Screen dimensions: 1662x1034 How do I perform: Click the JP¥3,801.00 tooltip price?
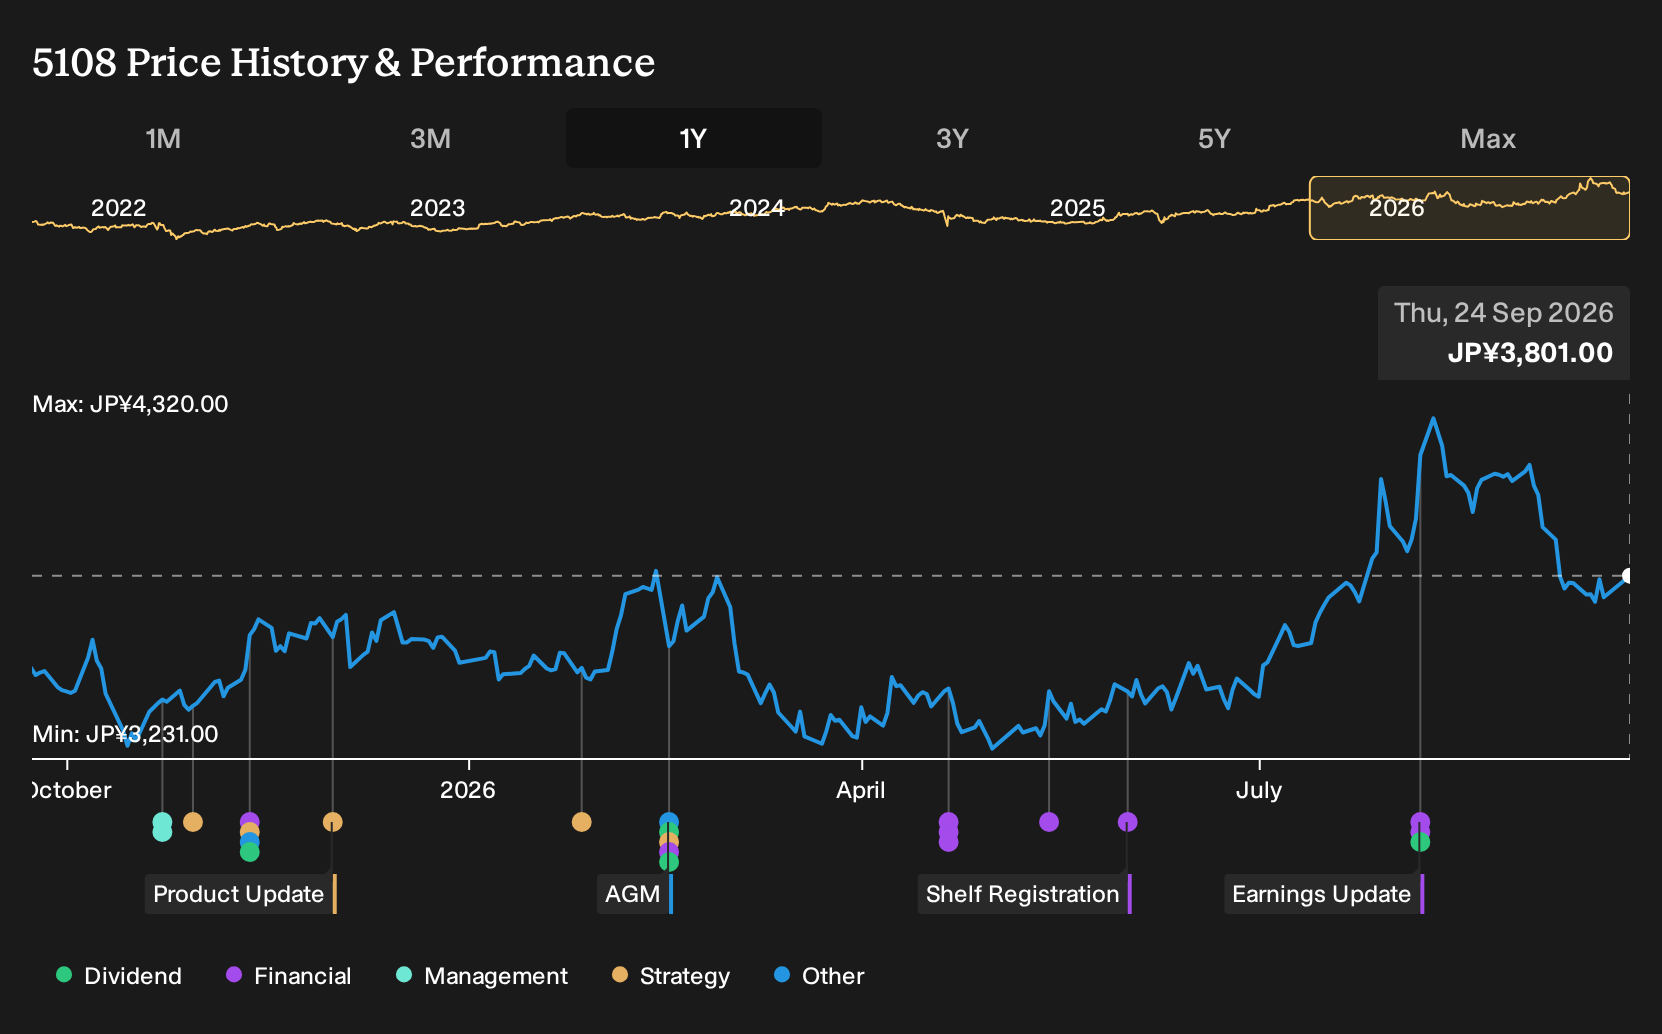(1530, 353)
